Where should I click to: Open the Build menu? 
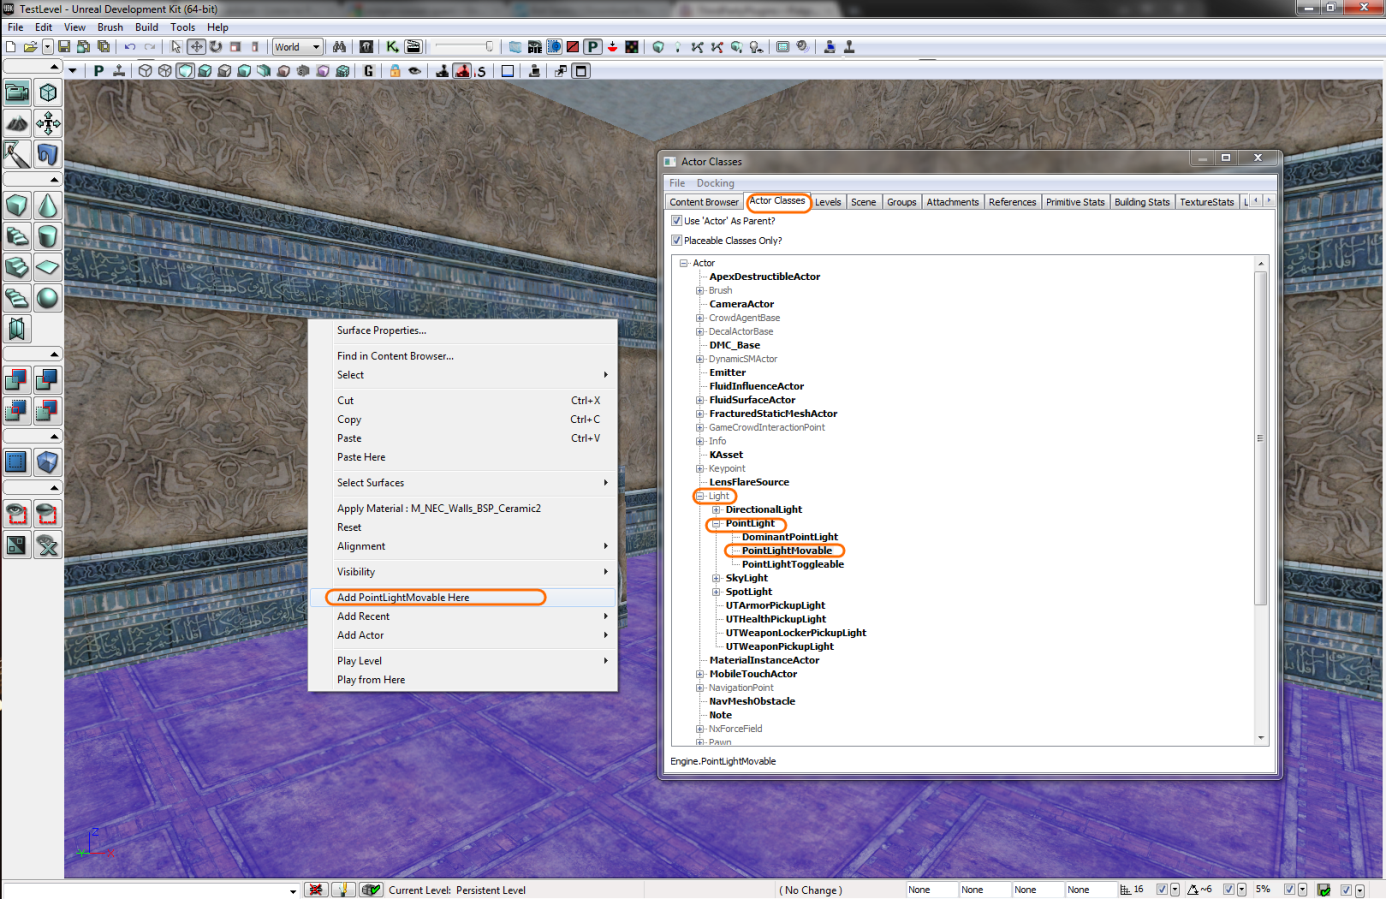coord(147,27)
